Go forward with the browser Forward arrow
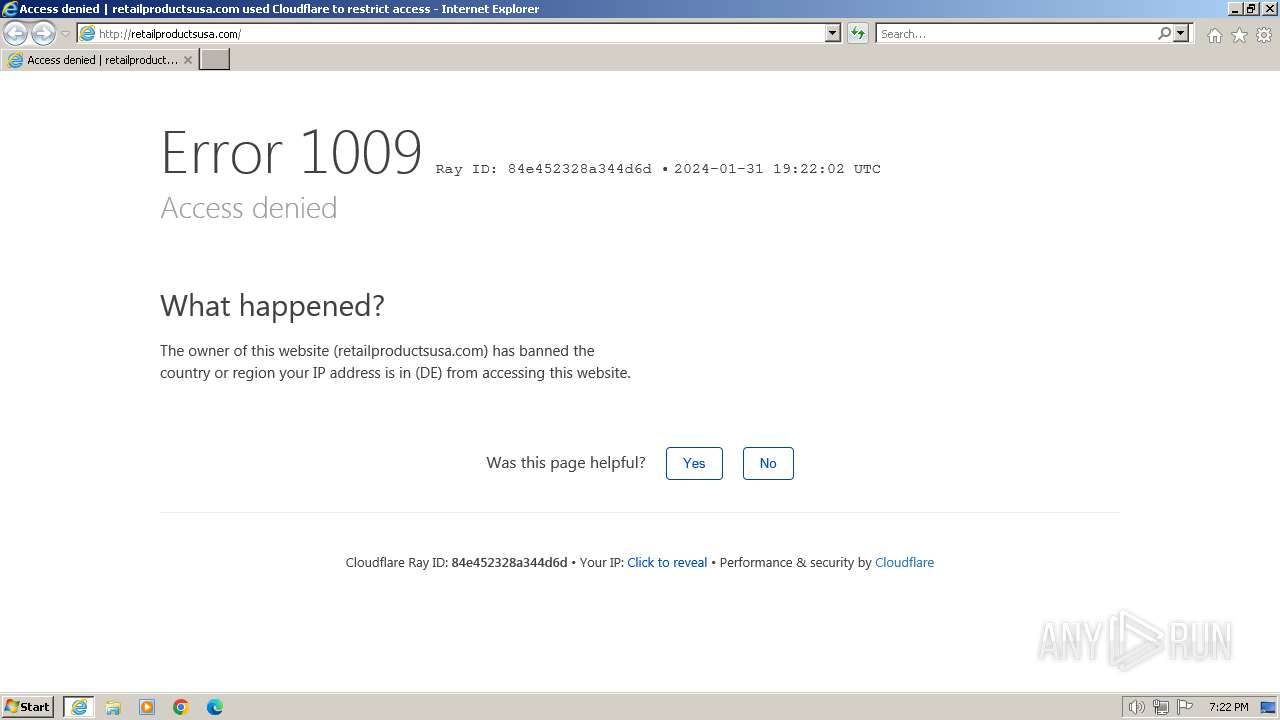This screenshot has width=1280, height=720. [x=43, y=34]
